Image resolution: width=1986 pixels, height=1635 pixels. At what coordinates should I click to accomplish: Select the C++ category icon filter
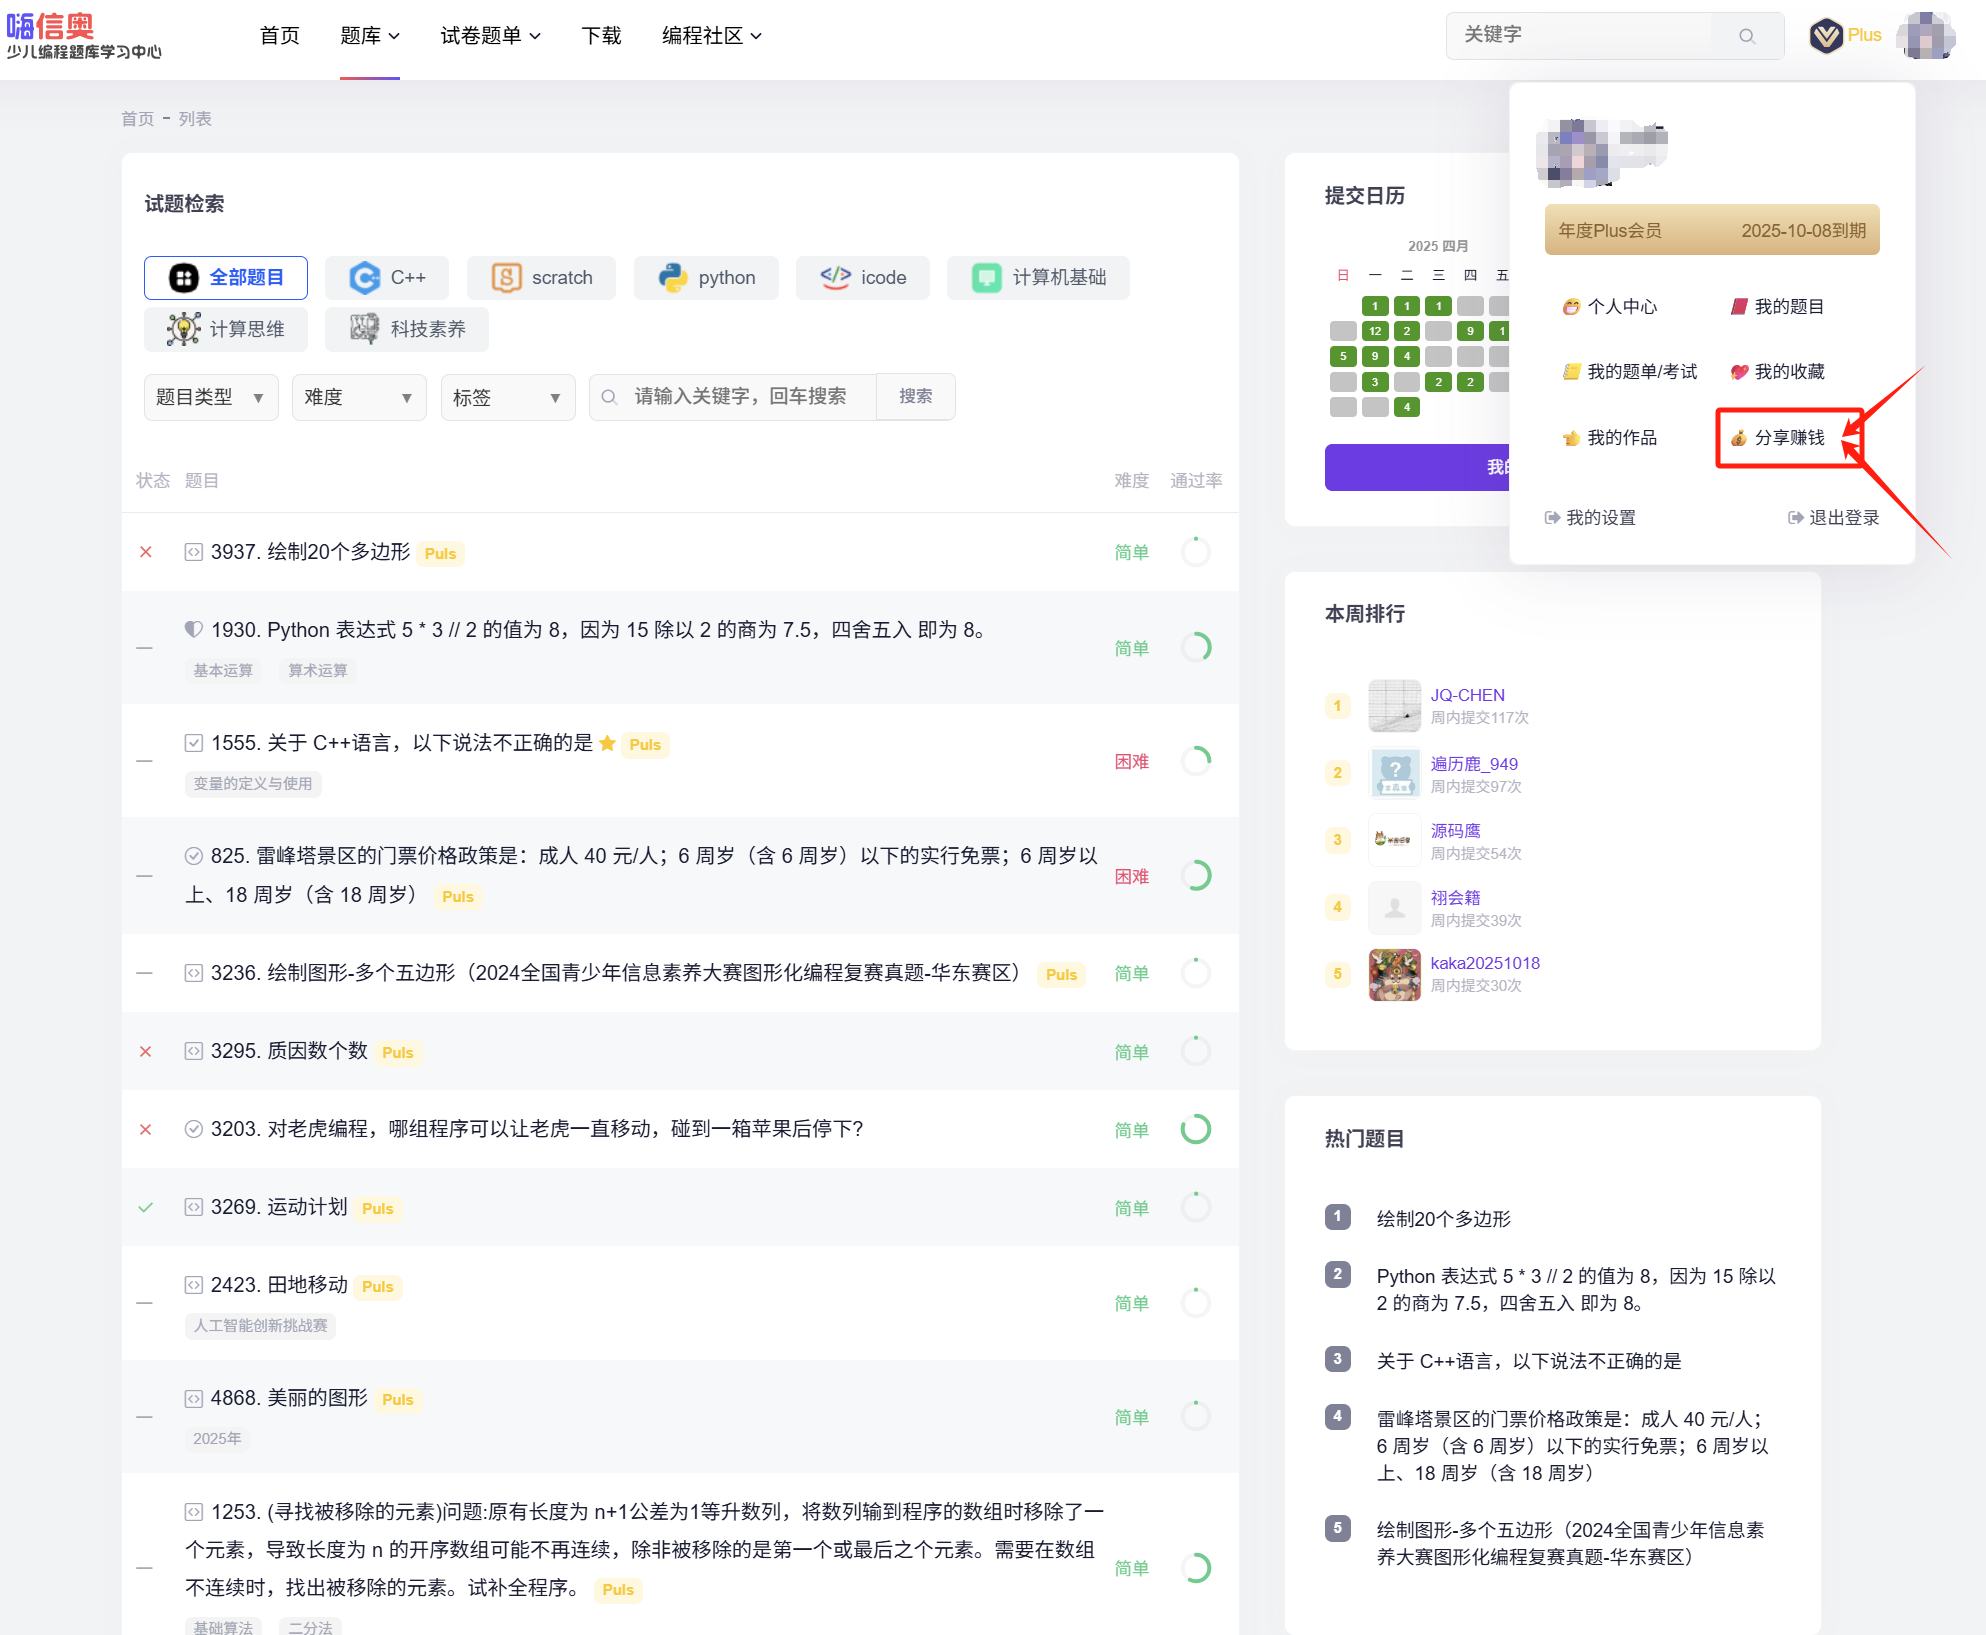[x=364, y=278]
